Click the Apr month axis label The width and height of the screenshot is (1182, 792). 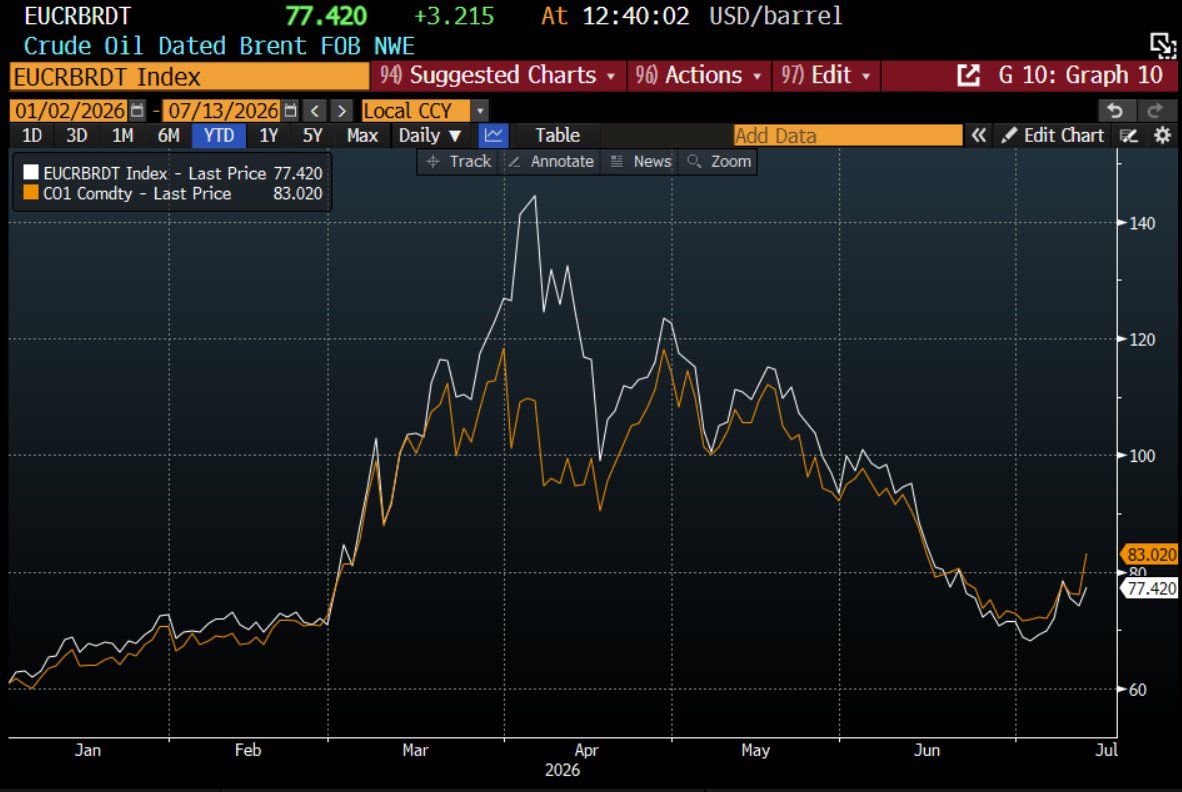point(586,751)
